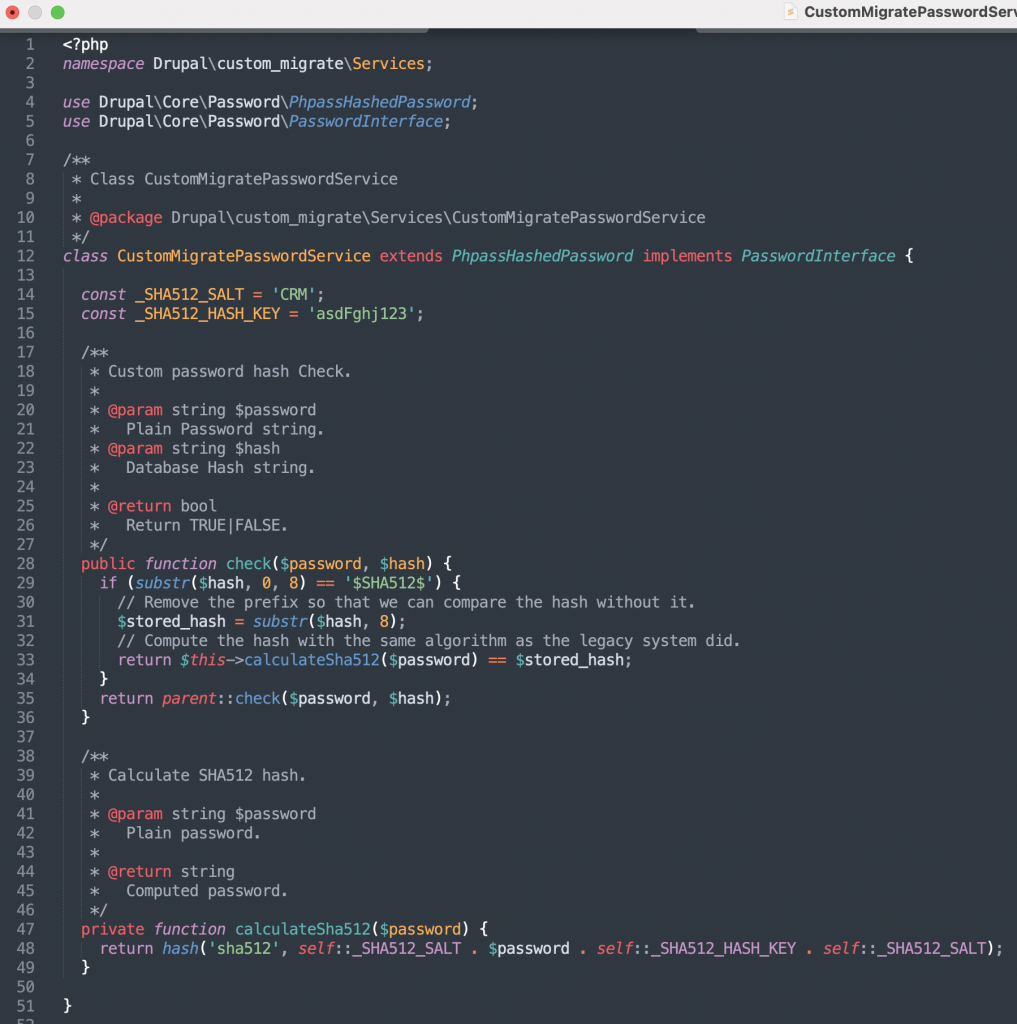The height and width of the screenshot is (1024, 1017).
Task: Maximize the window using green button
Action: click(x=57, y=12)
